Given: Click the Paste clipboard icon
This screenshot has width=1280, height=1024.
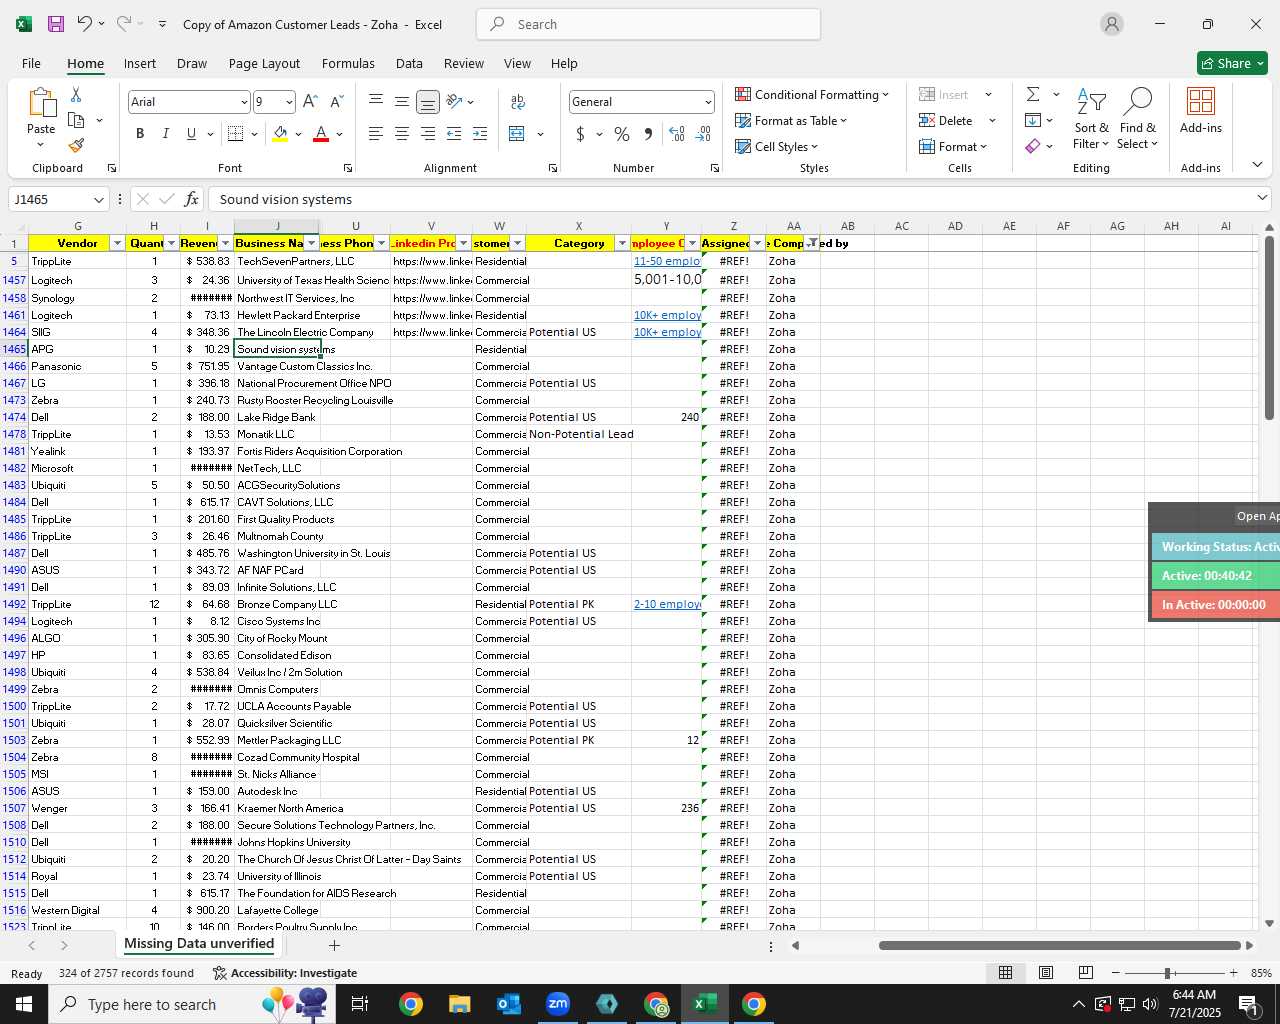Looking at the screenshot, I should coord(41,103).
